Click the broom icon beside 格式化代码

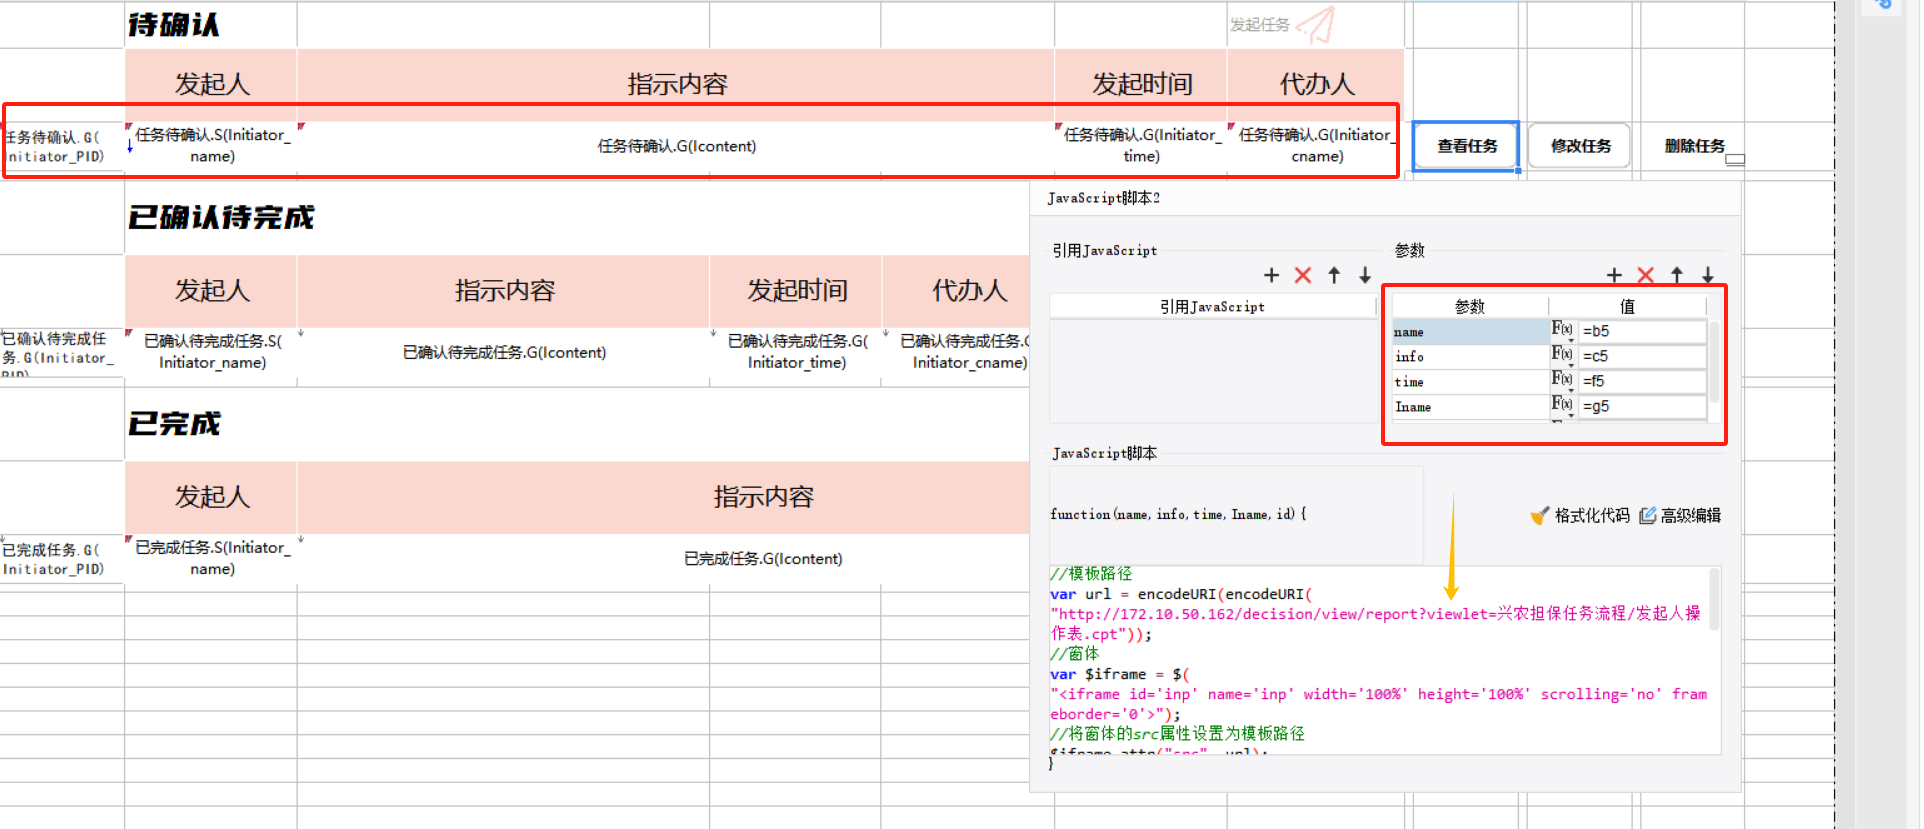tap(1539, 515)
